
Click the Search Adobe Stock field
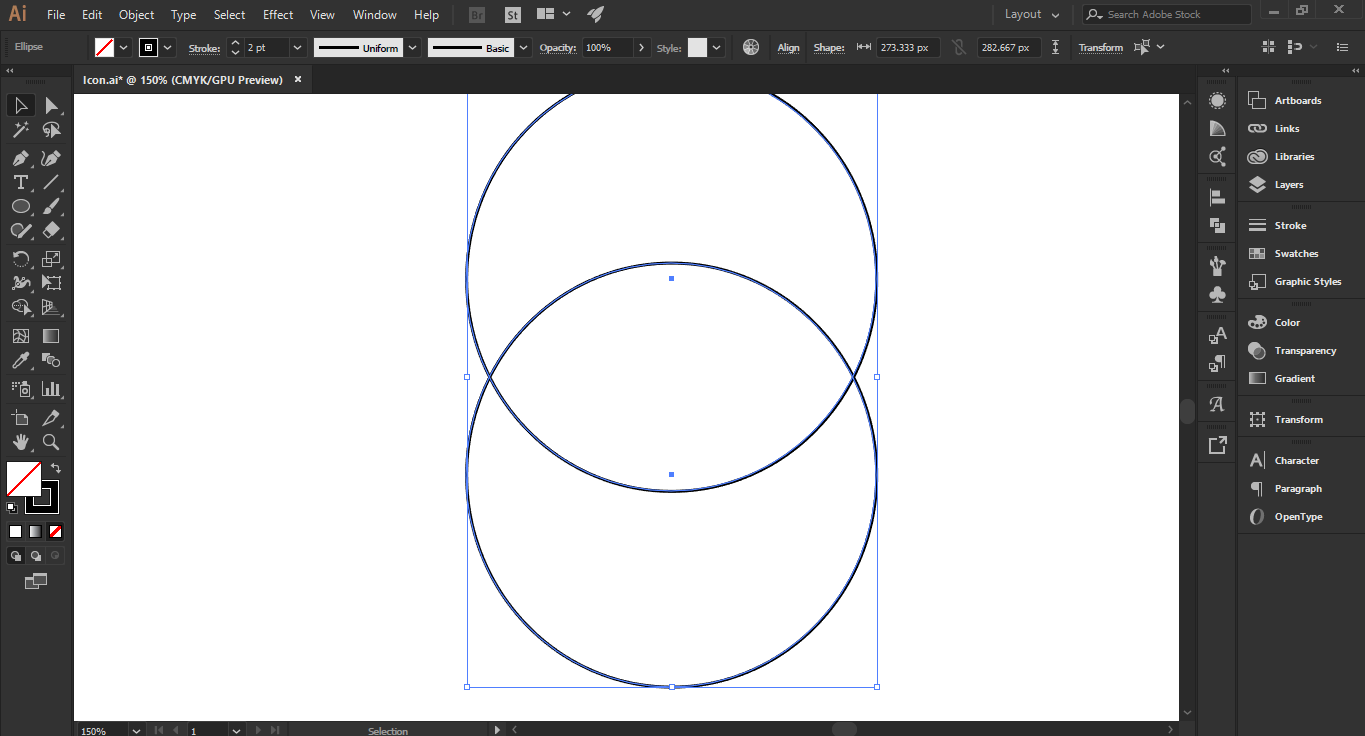tap(1167, 14)
